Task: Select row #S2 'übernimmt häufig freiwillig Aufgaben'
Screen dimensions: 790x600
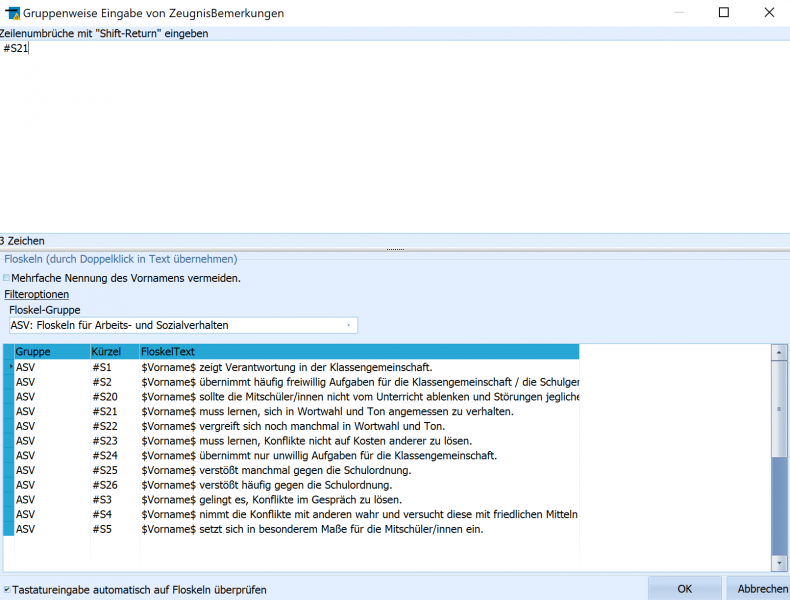Action: 291,382
